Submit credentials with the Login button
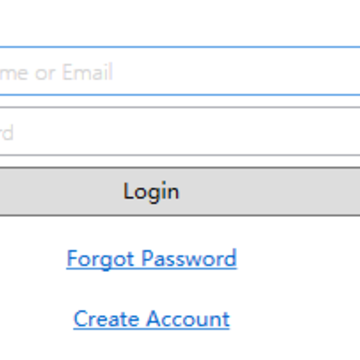Viewport: 360px width, 360px height. point(180,192)
